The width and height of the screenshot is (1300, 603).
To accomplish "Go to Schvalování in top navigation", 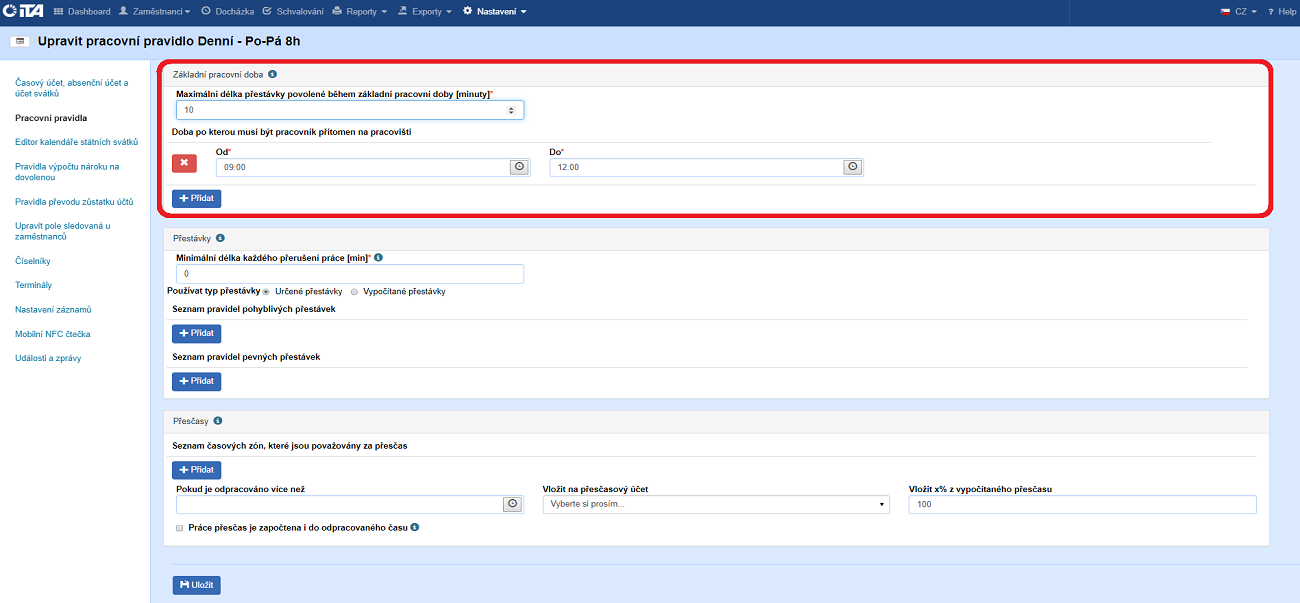I will click(x=291, y=11).
